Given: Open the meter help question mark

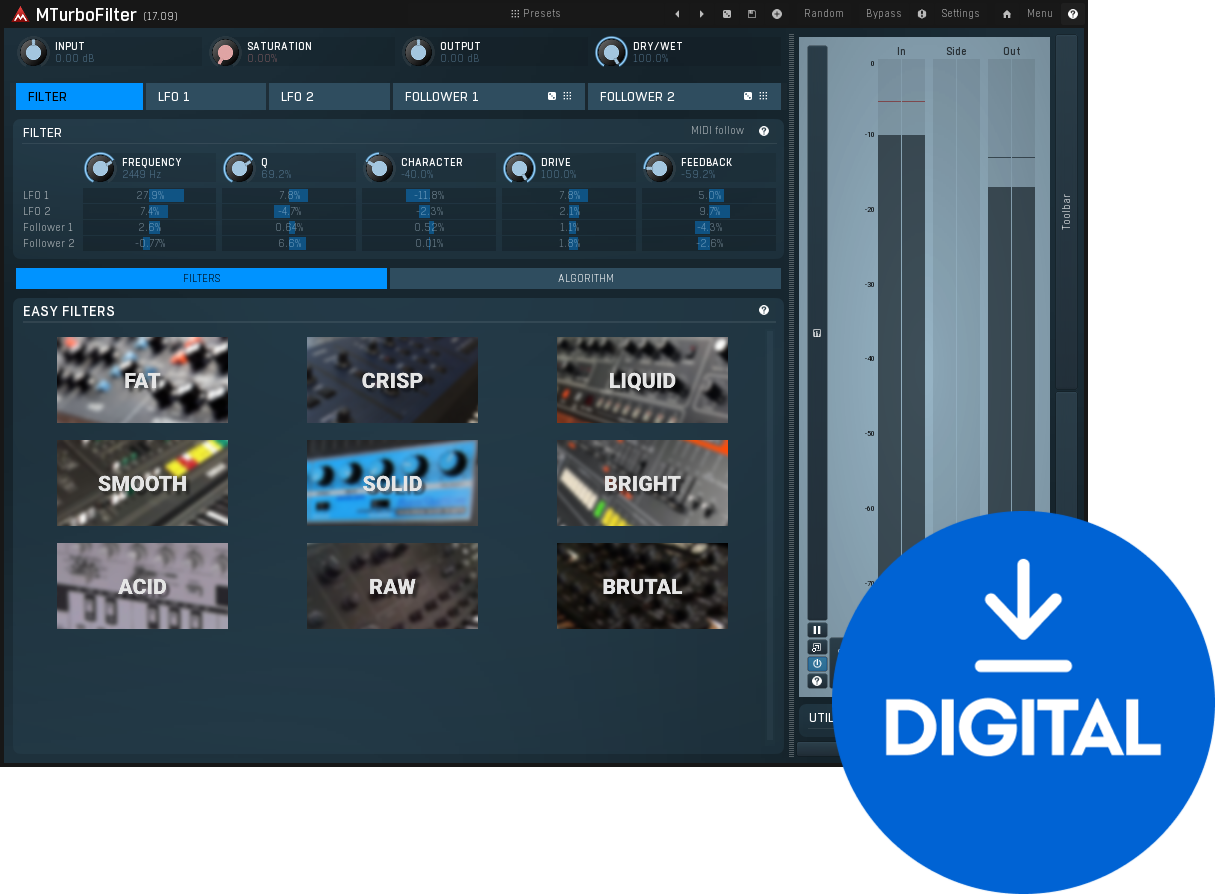Looking at the screenshot, I should (817, 681).
